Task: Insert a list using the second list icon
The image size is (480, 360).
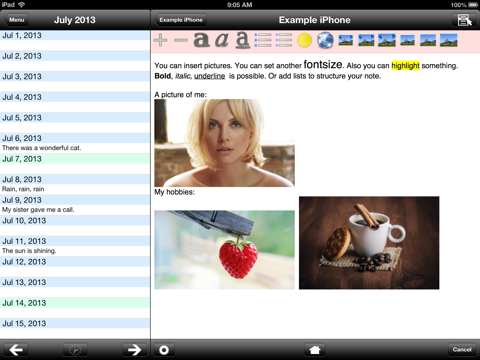Action: (x=284, y=40)
